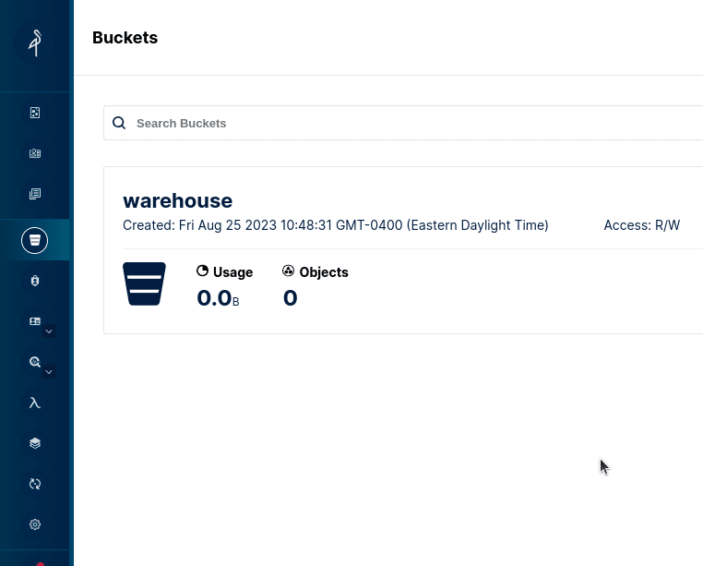This screenshot has height=566, width=703.
Task: Click the Usage value 0.0 B
Action: 217,298
